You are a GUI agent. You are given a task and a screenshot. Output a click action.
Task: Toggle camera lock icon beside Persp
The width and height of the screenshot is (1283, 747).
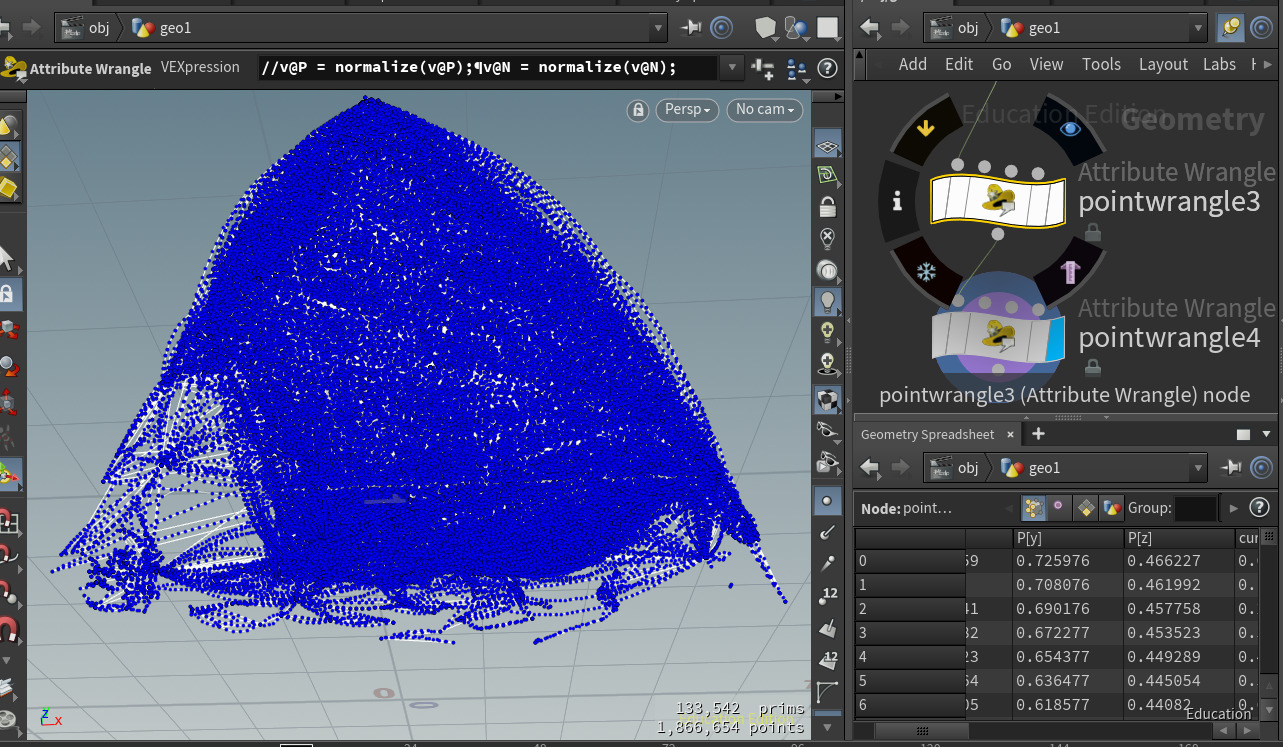(x=638, y=110)
